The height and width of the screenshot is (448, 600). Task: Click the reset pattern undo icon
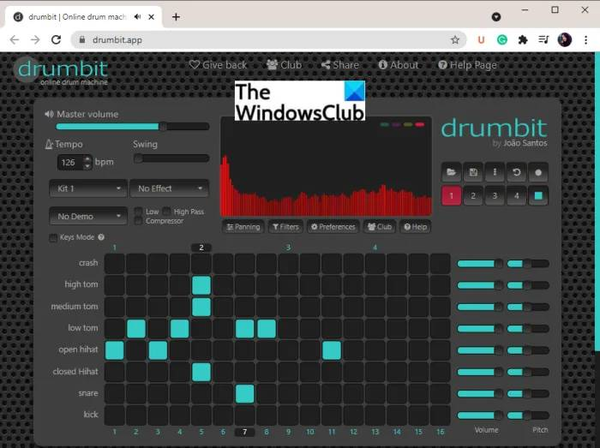(517, 173)
